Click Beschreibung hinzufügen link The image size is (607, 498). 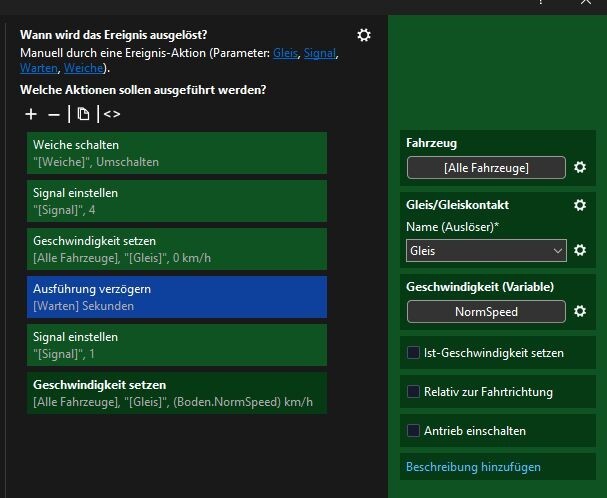[x=473, y=467]
